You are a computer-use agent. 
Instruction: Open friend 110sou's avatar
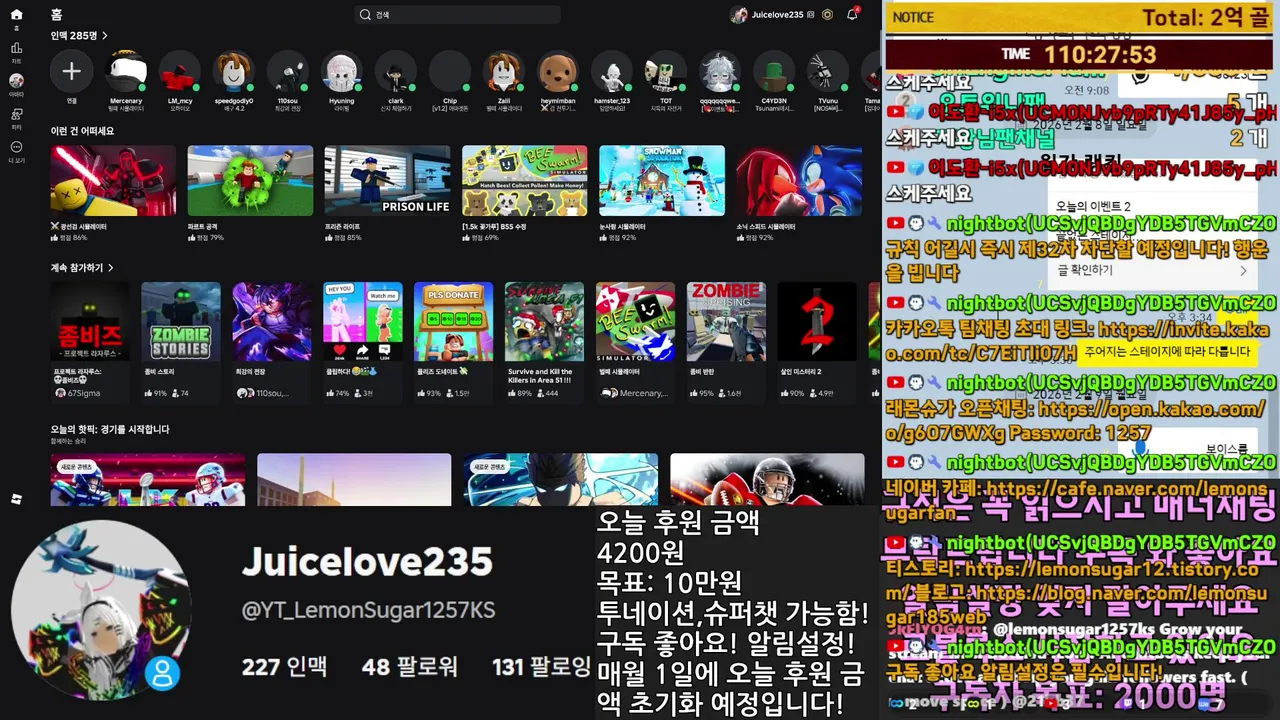tap(288, 72)
